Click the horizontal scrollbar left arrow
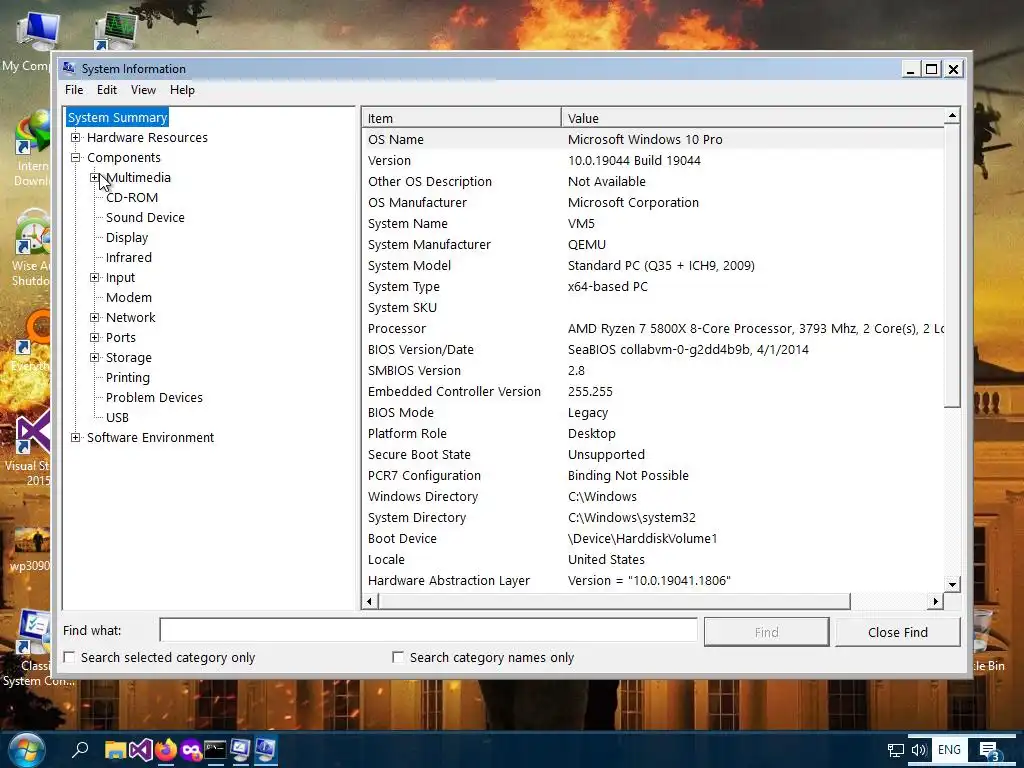This screenshot has width=1024, height=768. [370, 601]
